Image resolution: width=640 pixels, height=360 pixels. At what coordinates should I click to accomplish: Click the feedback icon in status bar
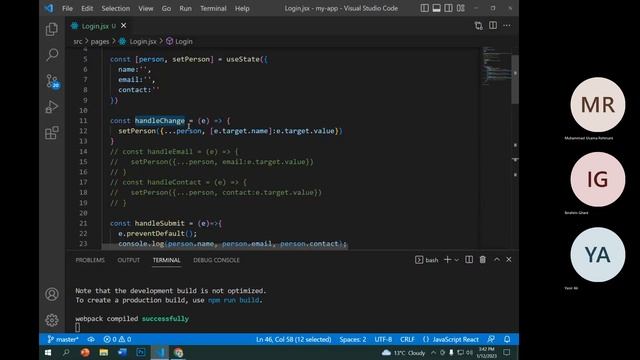(491, 339)
